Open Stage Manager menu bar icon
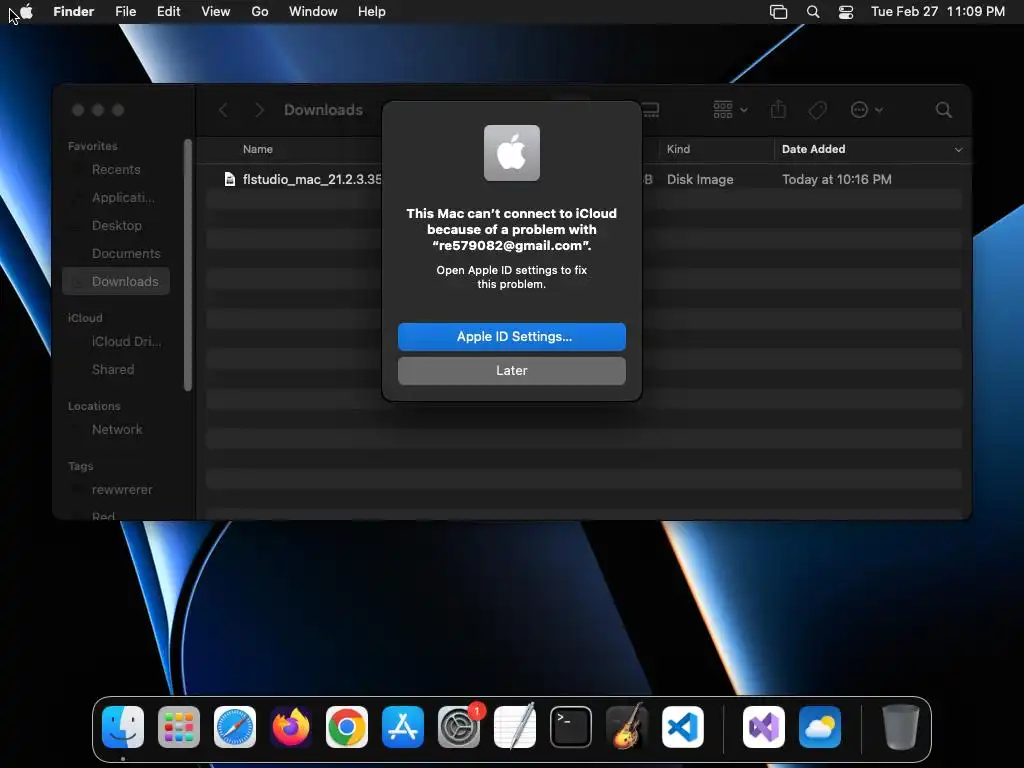 pyautogui.click(x=778, y=12)
